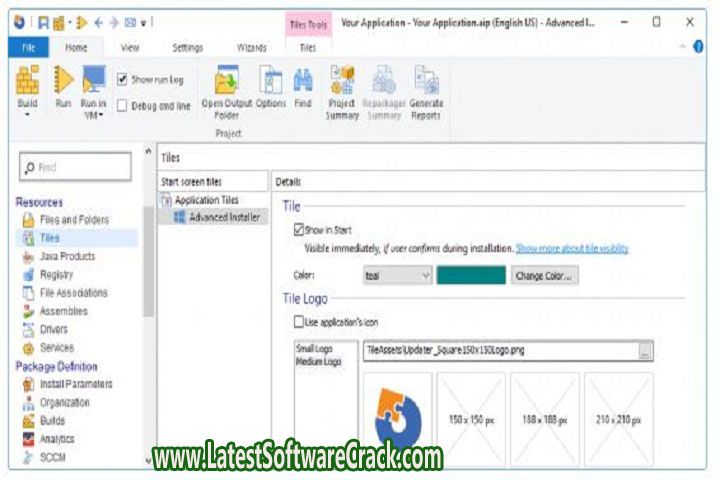Open the Build dropdown arrow
720x480 pixels.
tap(27, 115)
